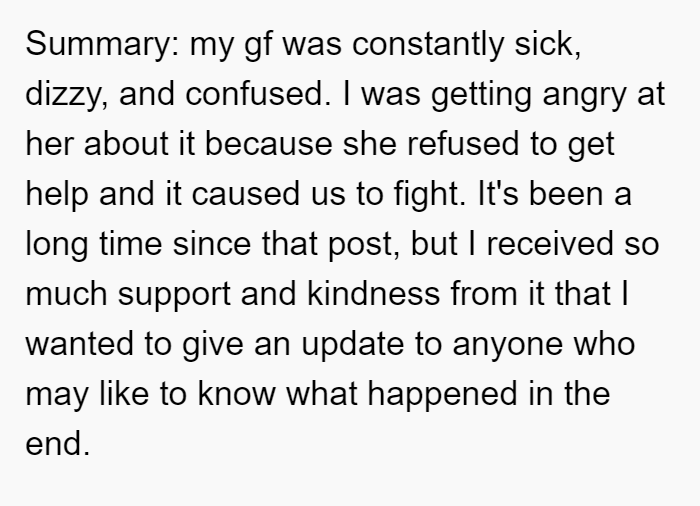The image size is (700, 506).
Task: Click on the word "anyone"
Action: pos(508,344)
